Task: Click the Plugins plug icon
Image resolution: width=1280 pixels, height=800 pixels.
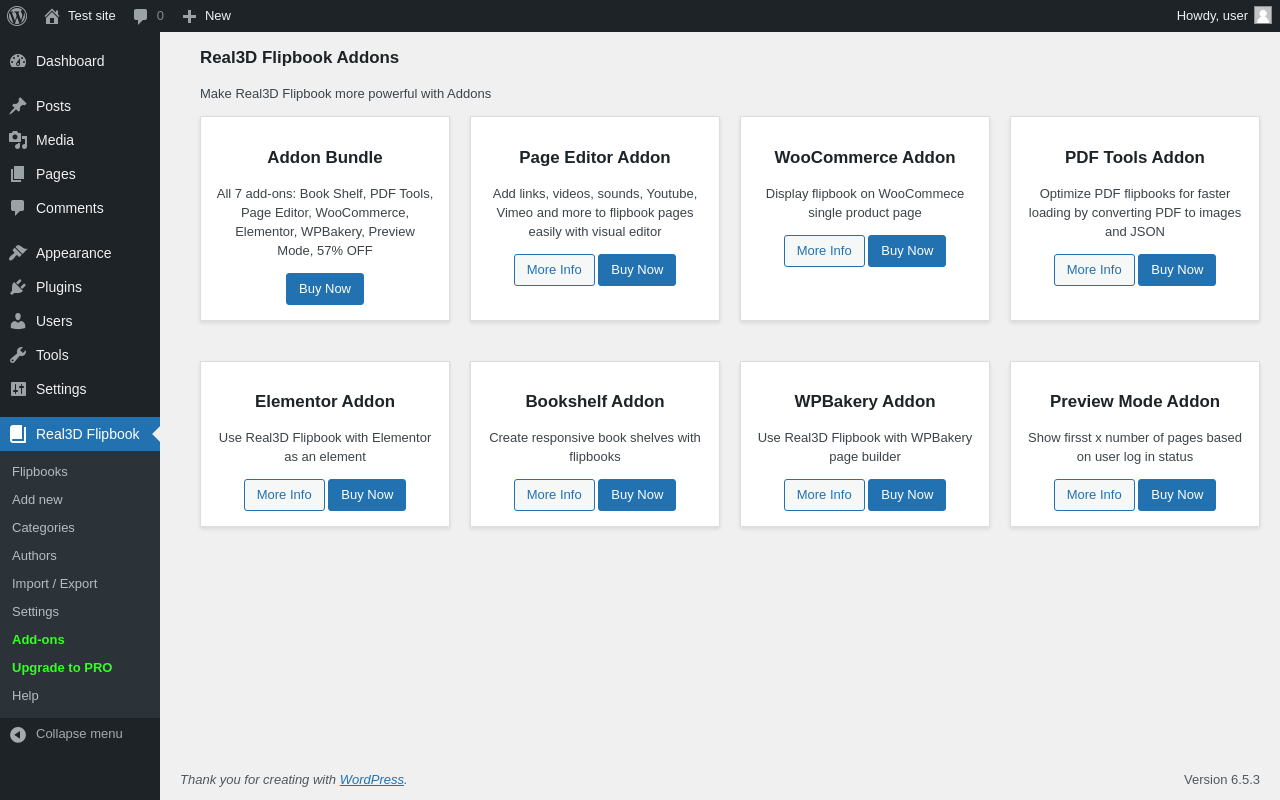Action: [x=18, y=287]
